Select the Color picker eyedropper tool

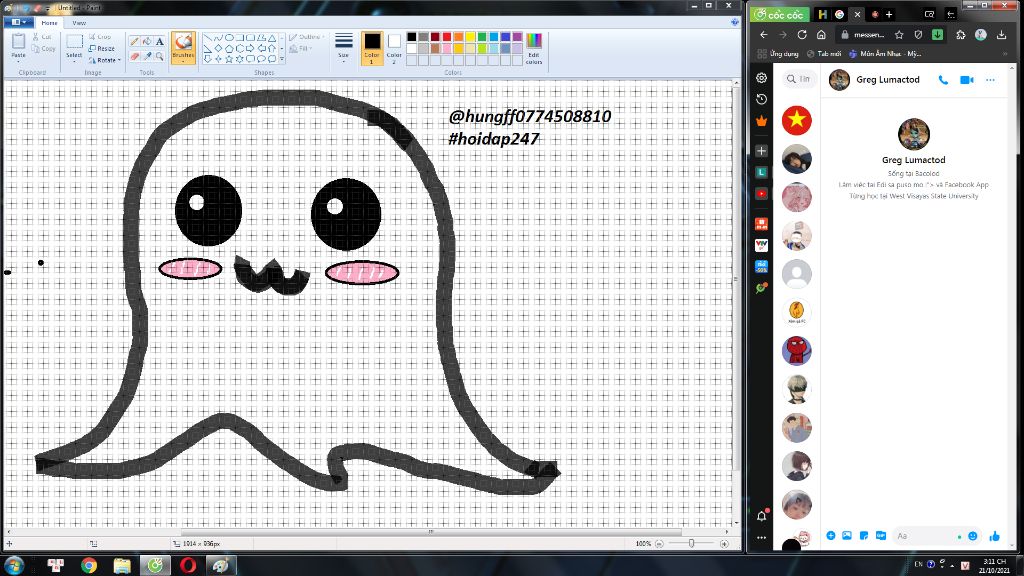[x=147, y=57]
